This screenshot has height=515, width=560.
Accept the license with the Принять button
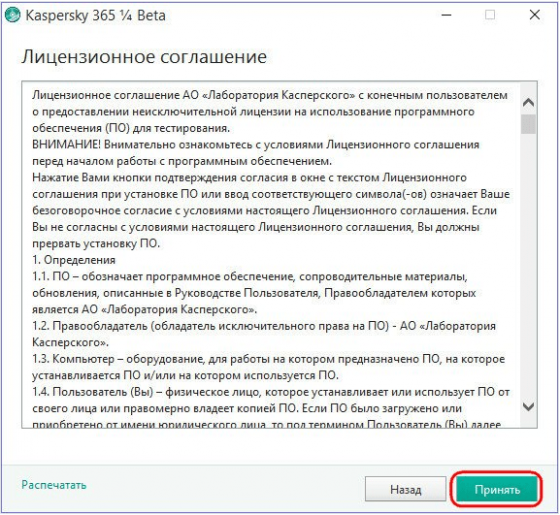[x=497, y=489]
